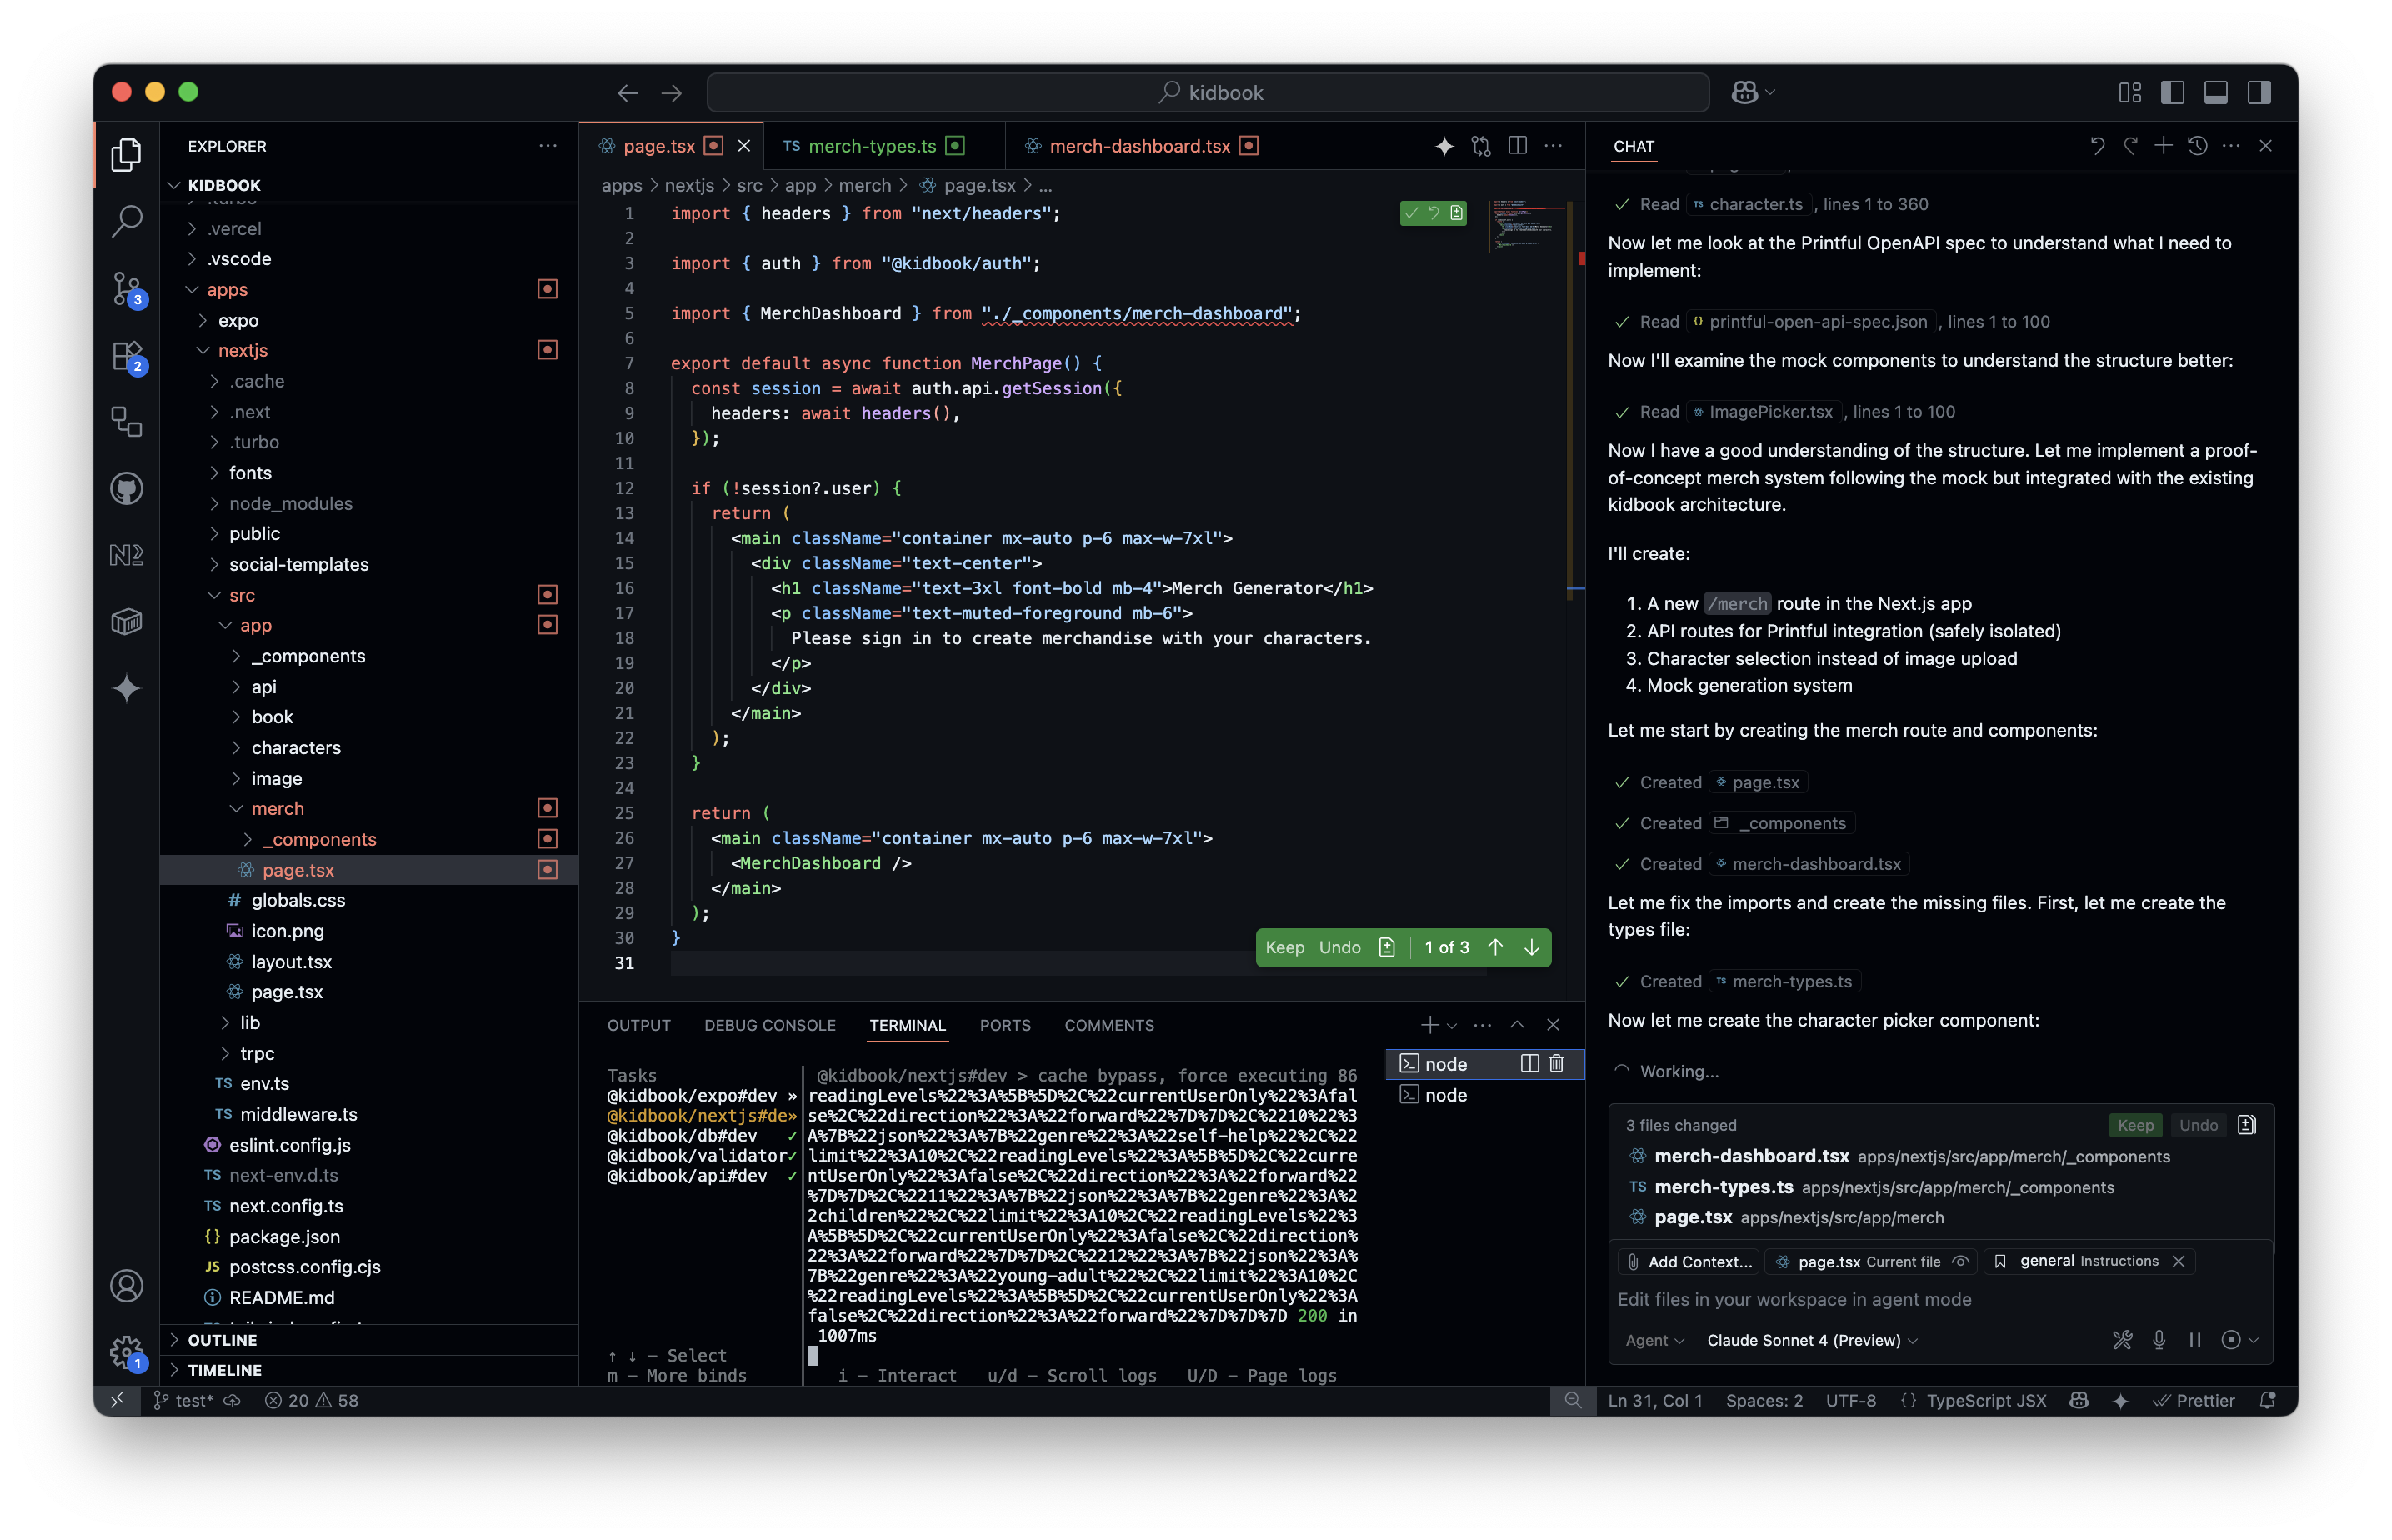Screen dimensions: 2392x1540
Task: Open the GitHub panel in activity bar
Action: tap(126, 489)
